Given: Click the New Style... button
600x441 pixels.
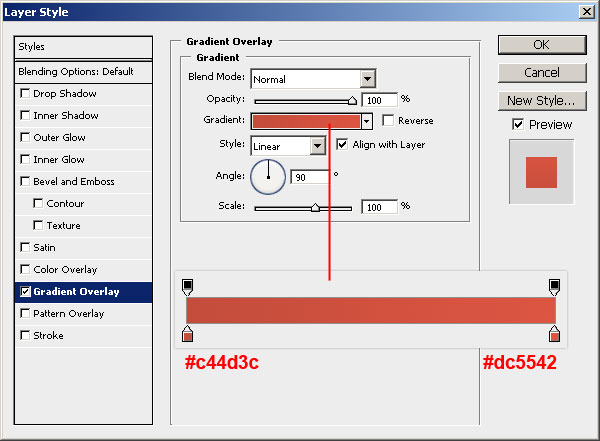Looking at the screenshot, I should (x=540, y=100).
